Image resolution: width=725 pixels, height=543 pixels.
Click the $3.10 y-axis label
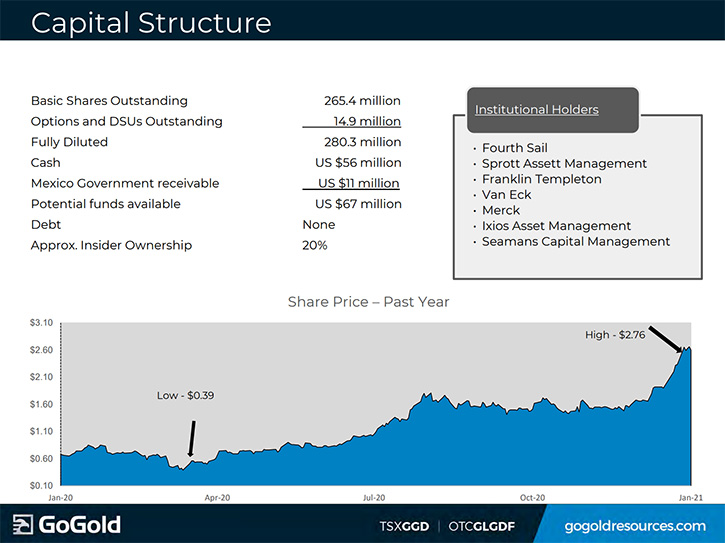tap(42, 323)
